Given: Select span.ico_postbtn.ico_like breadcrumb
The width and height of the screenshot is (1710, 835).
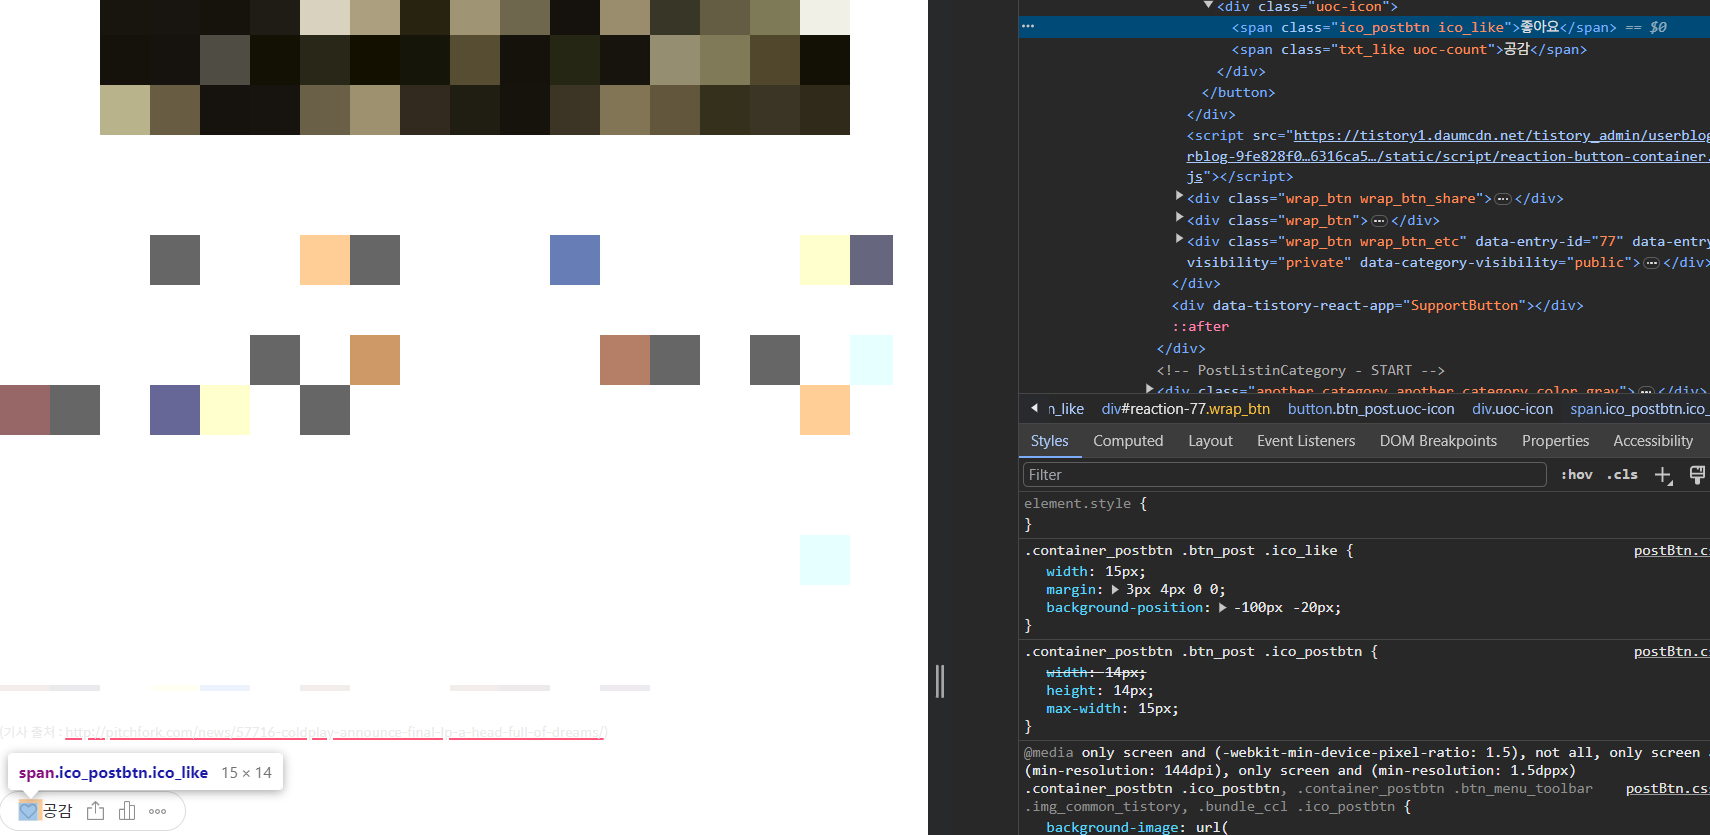Looking at the screenshot, I should [x=1639, y=409].
